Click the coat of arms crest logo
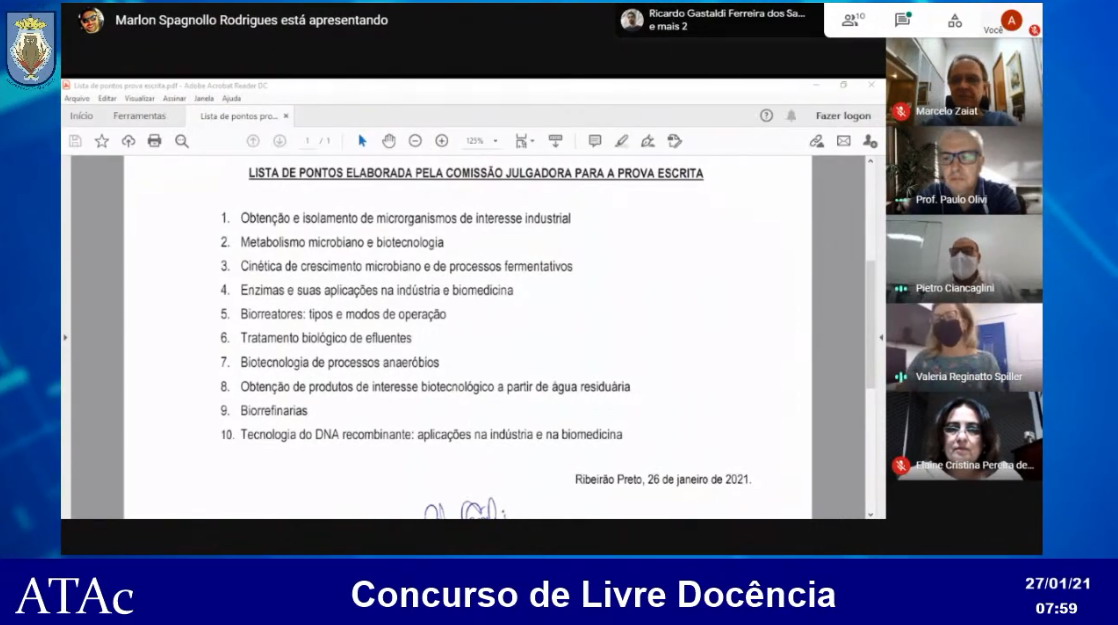Screen dimensions: 1118x625 31,48
